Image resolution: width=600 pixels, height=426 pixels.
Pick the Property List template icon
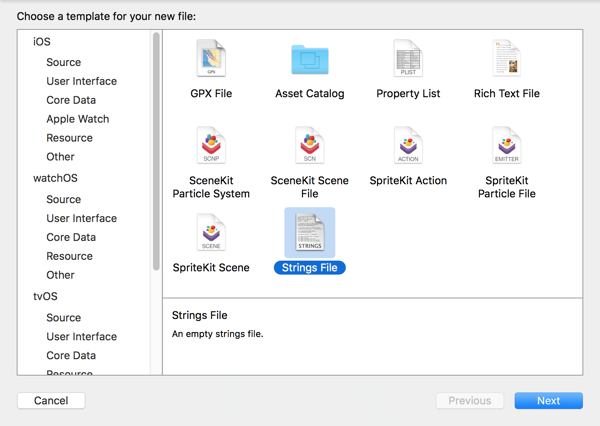pos(408,60)
